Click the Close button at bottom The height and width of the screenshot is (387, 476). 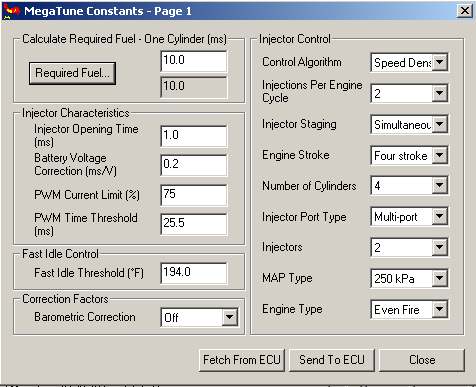click(422, 360)
